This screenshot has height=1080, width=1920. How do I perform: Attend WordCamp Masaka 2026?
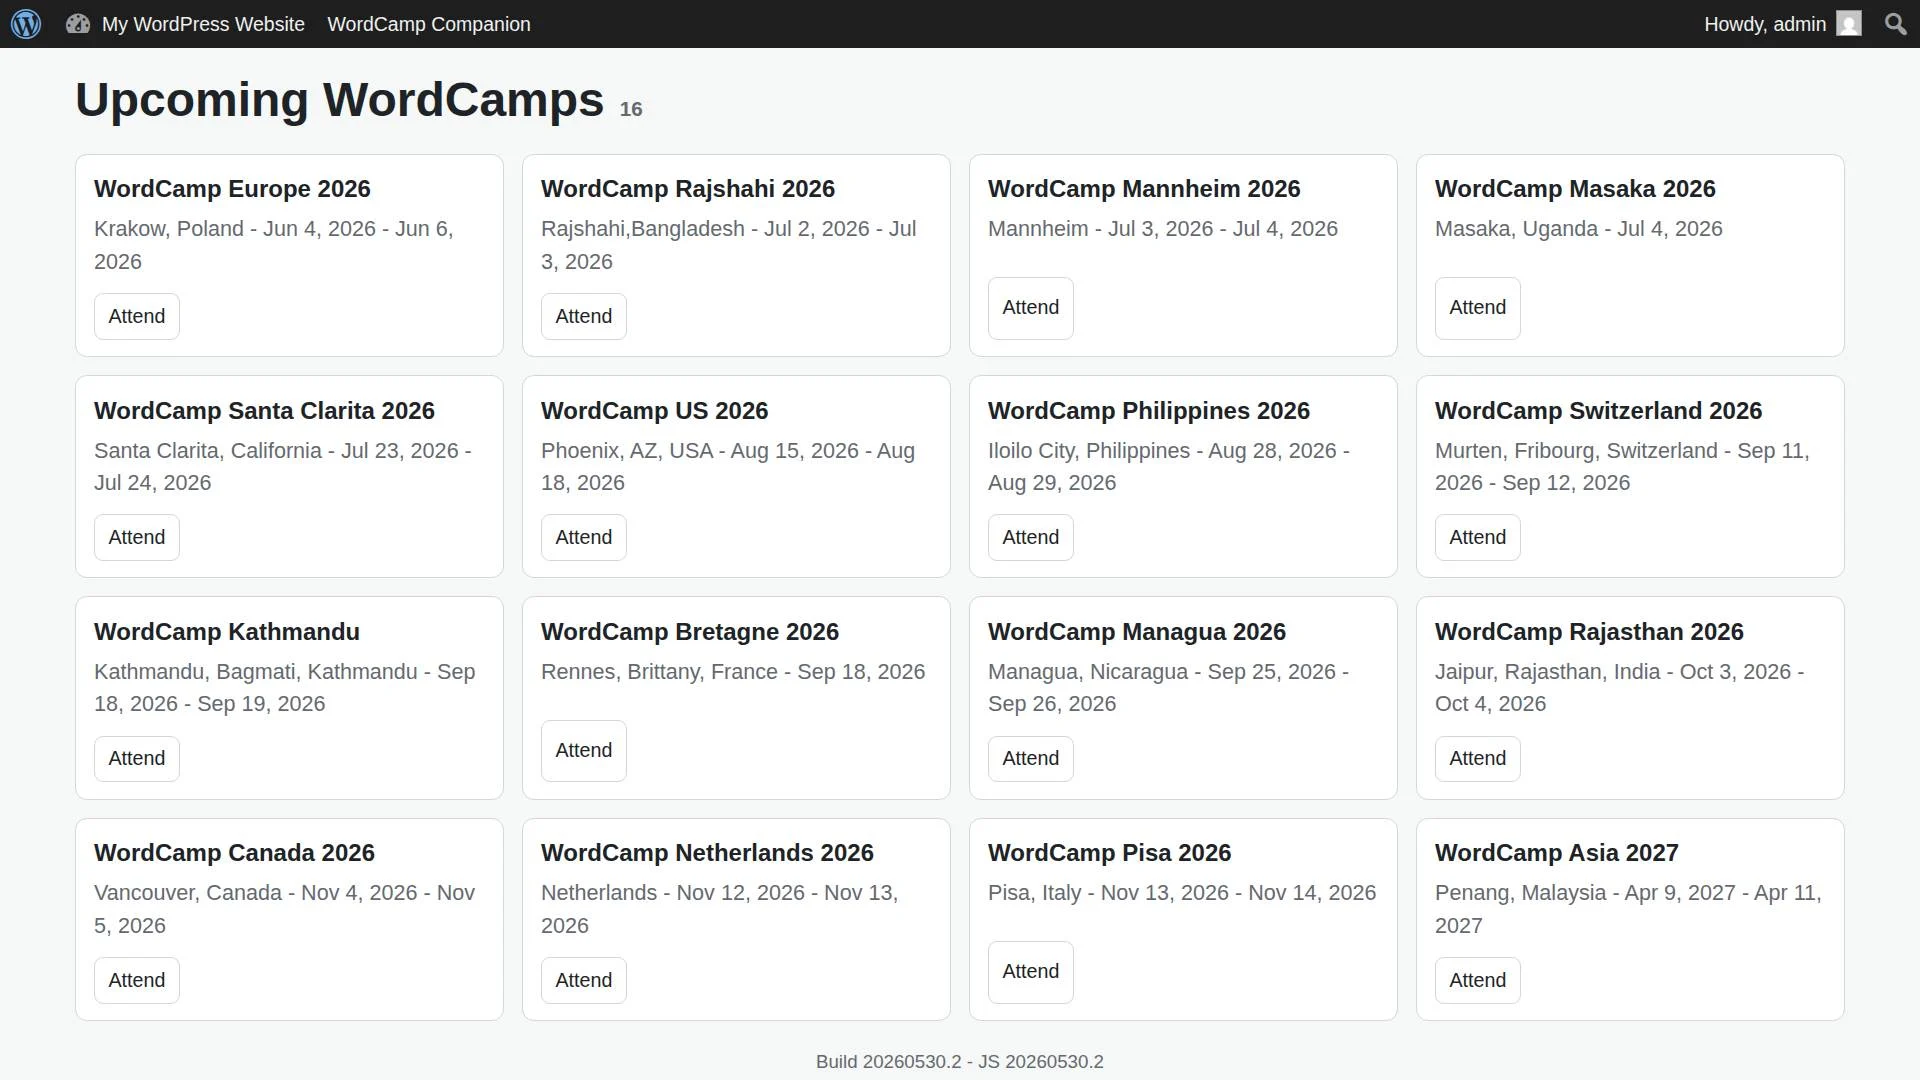tap(1478, 308)
